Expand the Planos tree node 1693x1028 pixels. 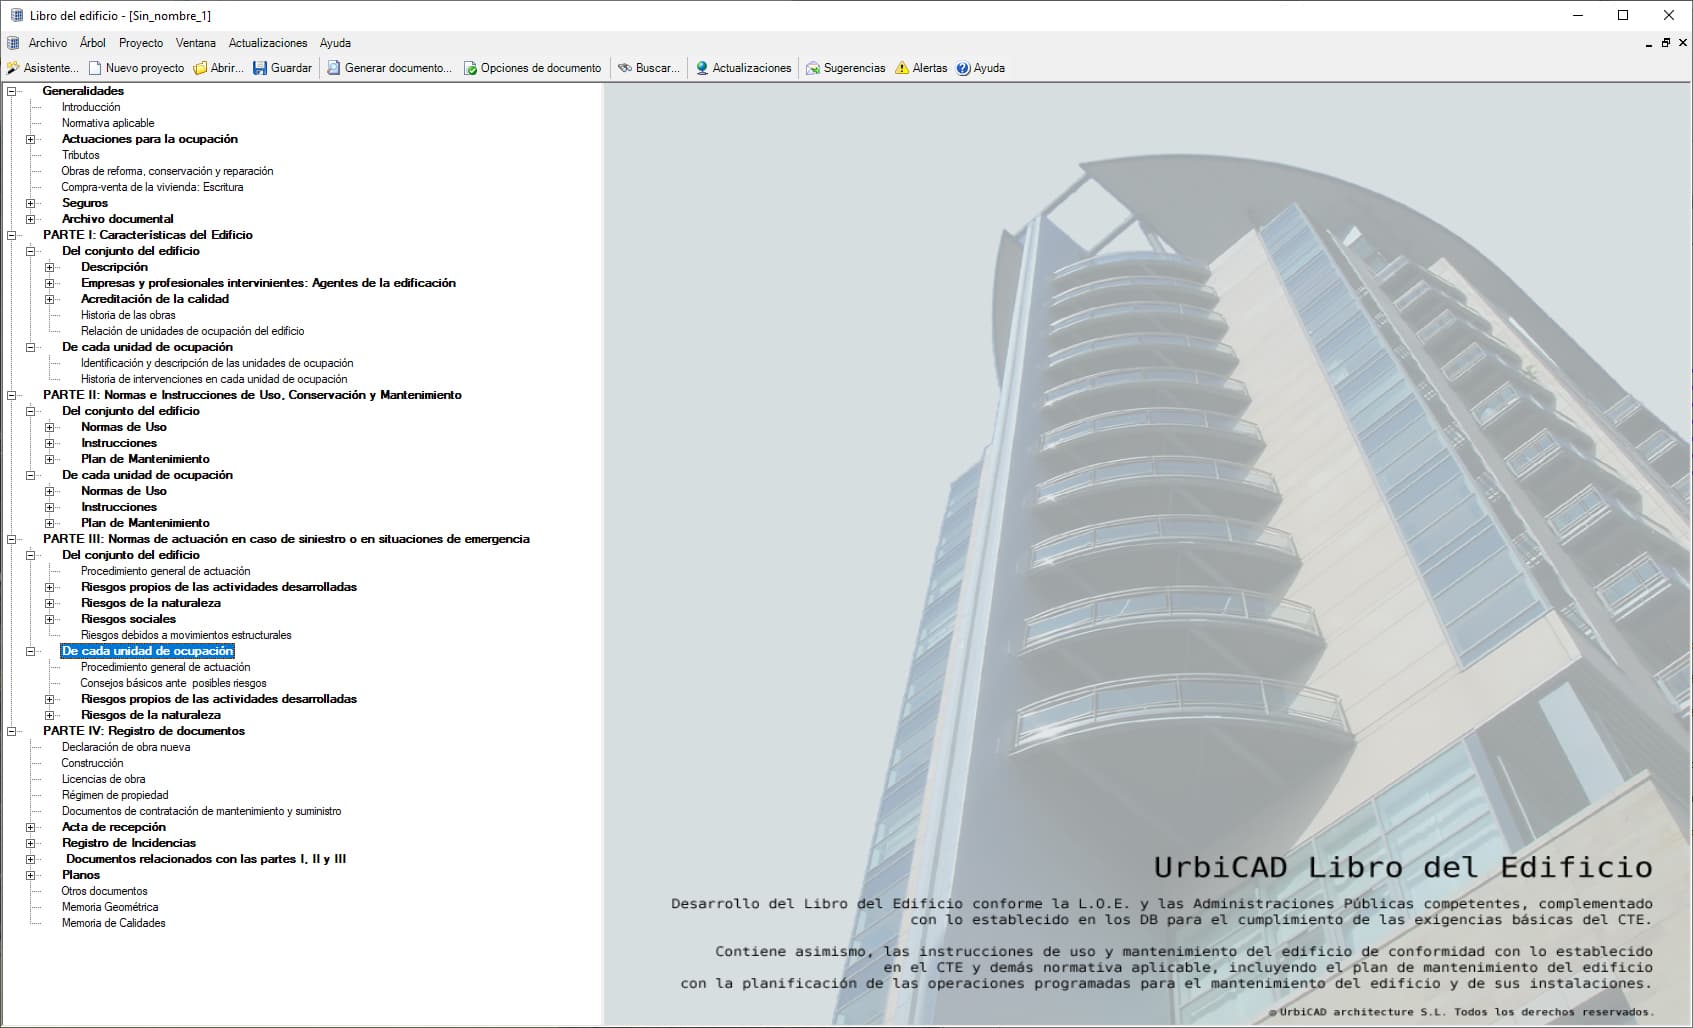pos(31,875)
